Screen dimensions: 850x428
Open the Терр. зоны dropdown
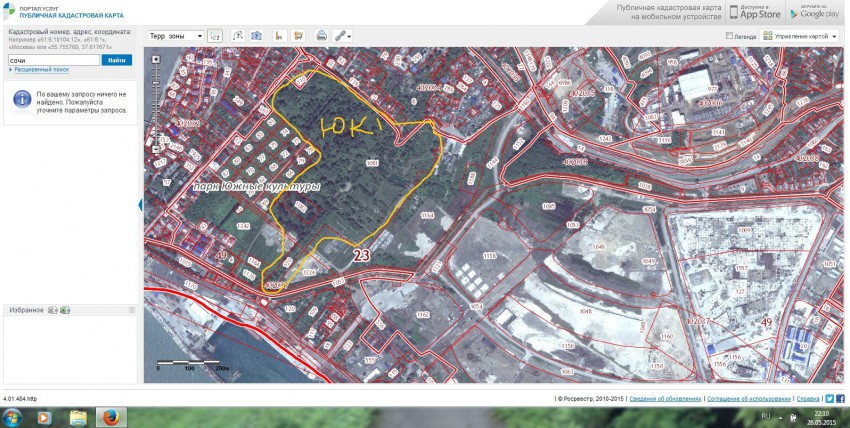175,36
